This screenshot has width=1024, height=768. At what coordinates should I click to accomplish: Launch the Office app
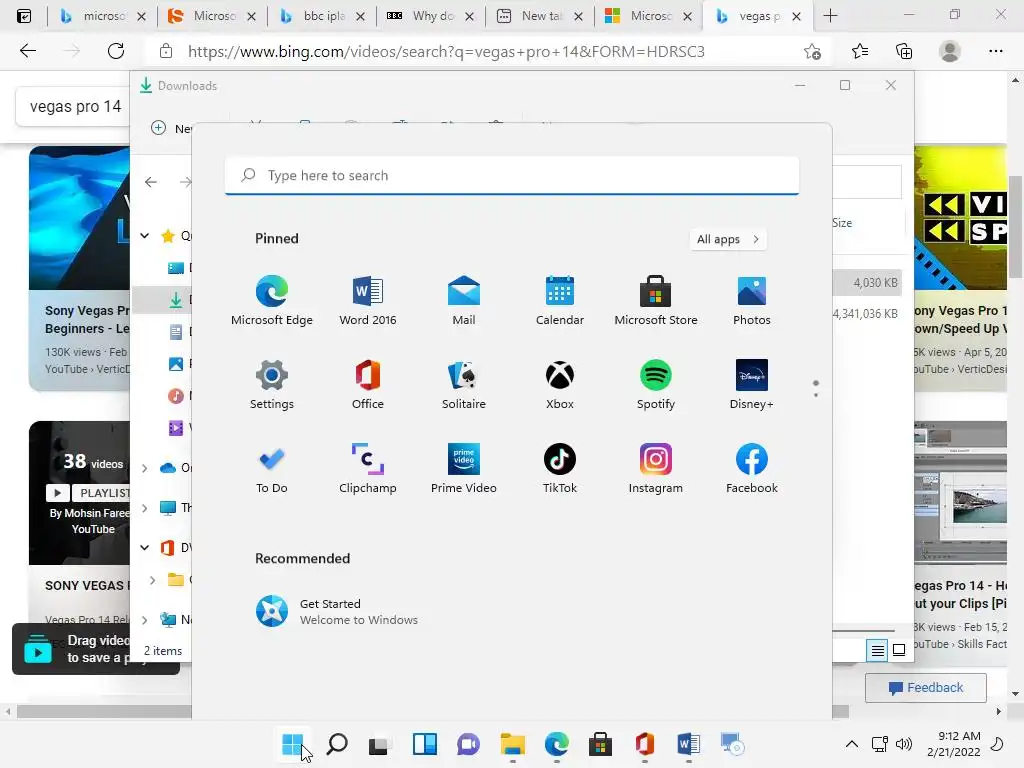pyautogui.click(x=368, y=385)
